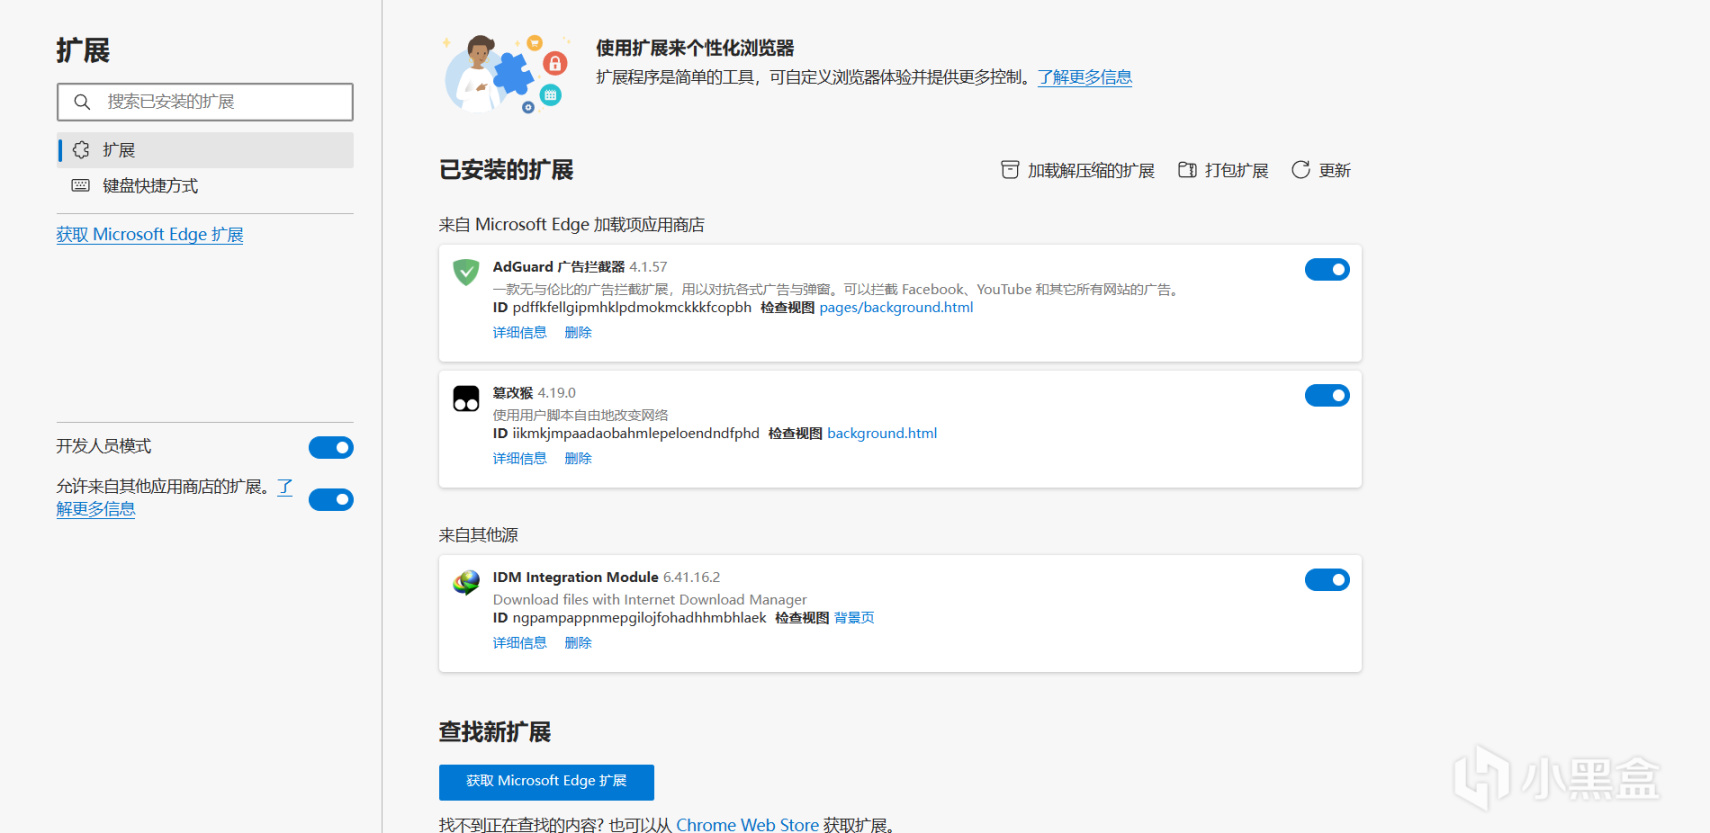Click the AdGuard ID pdffkfellgipmhklpdmokmckkkfcopbh
1710x833 pixels.
click(632, 308)
